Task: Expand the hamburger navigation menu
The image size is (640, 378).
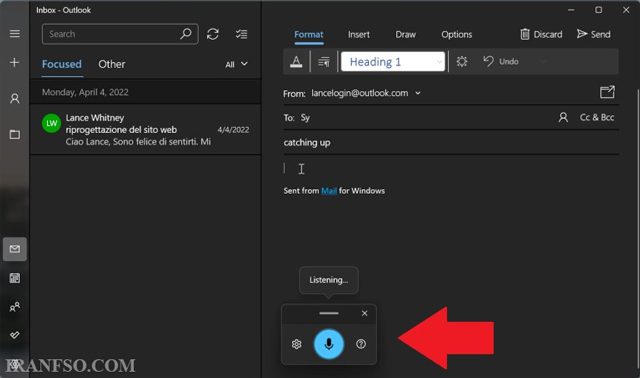Action: [x=15, y=33]
